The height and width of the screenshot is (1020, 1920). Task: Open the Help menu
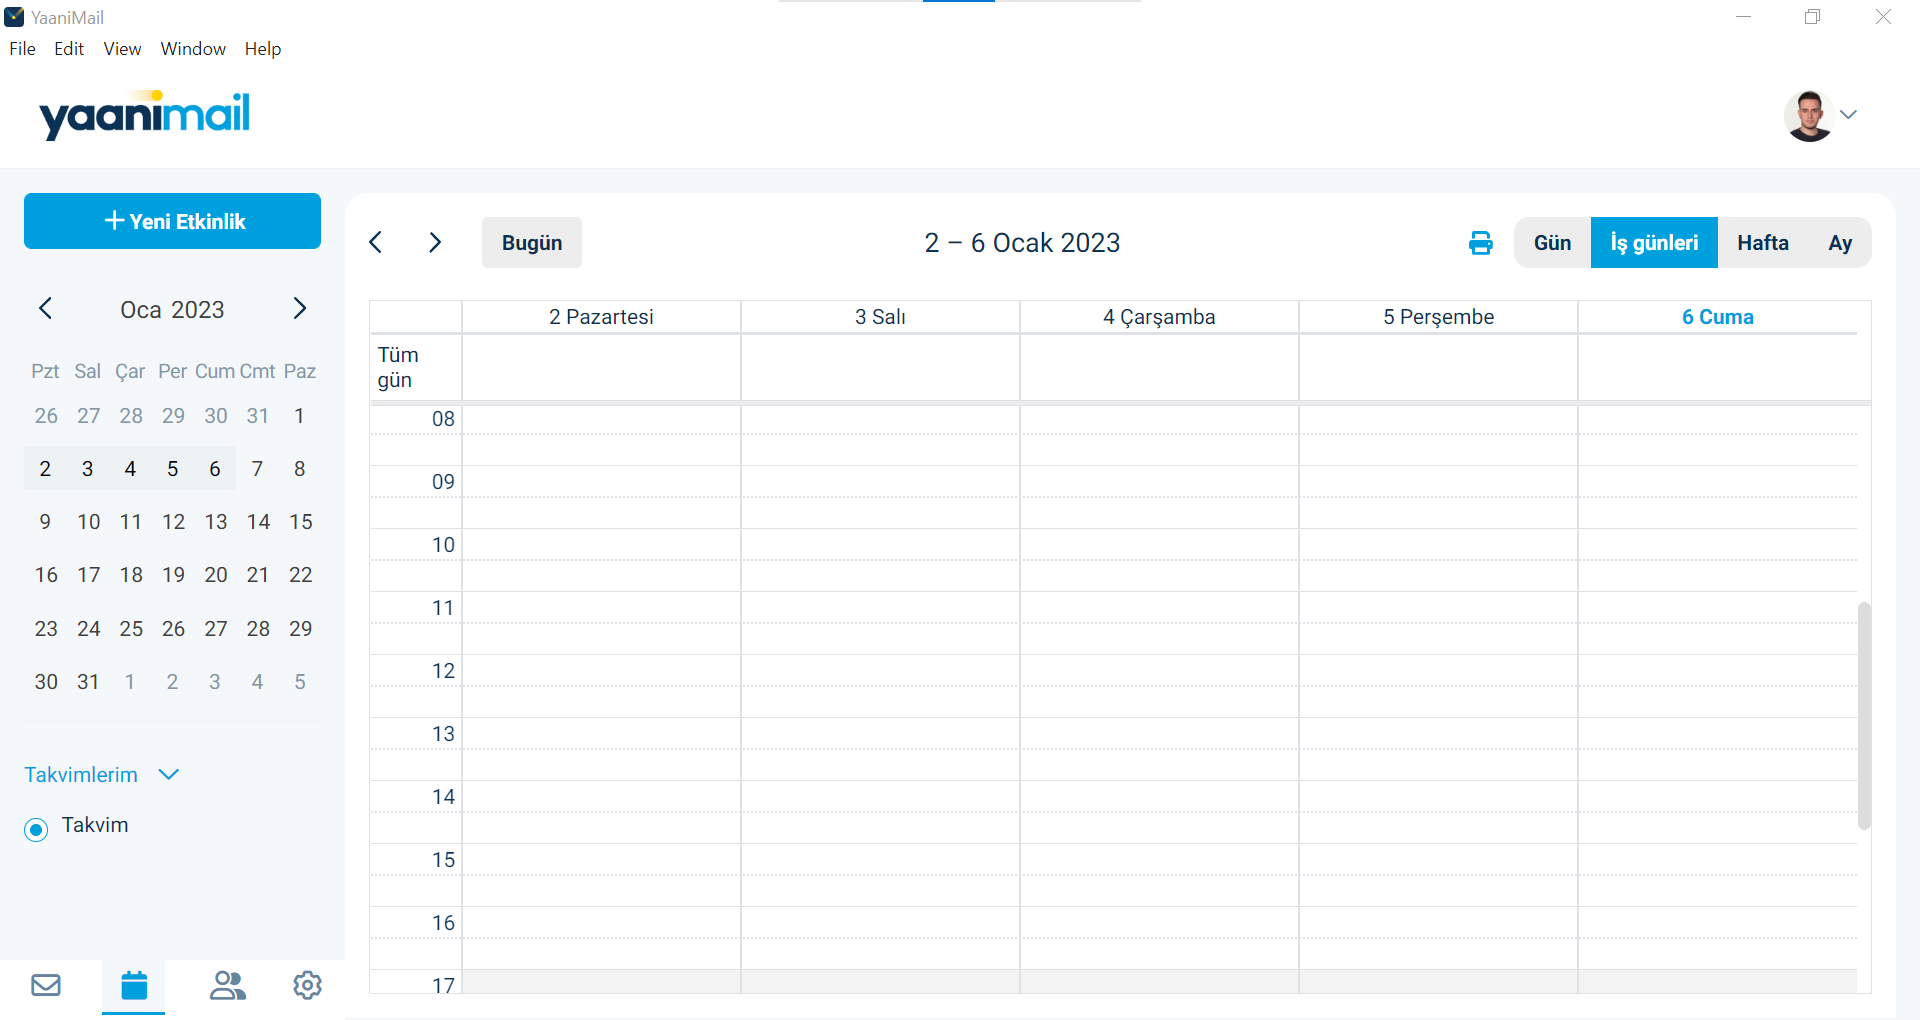263,49
